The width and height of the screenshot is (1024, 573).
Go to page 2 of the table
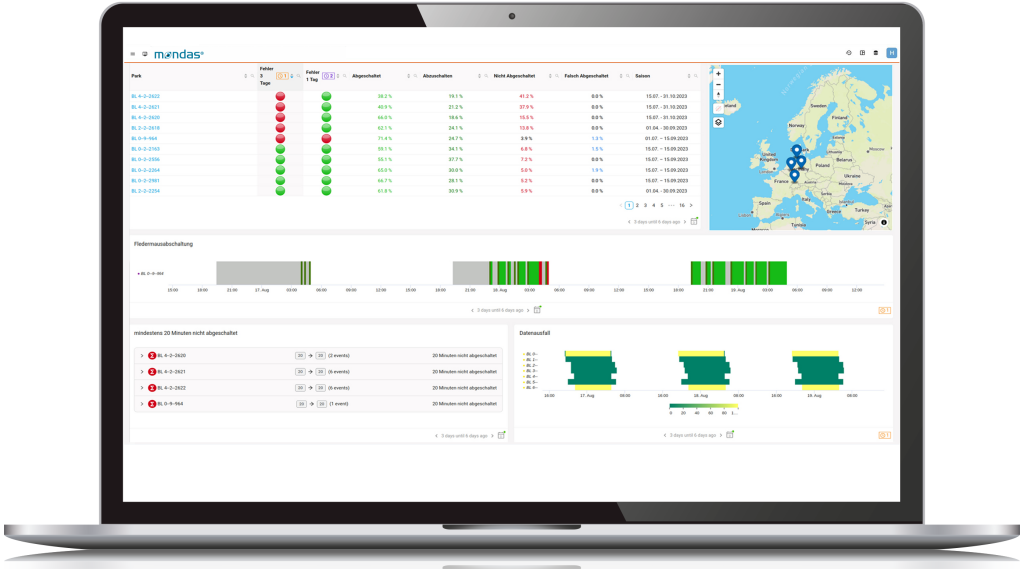click(637, 205)
